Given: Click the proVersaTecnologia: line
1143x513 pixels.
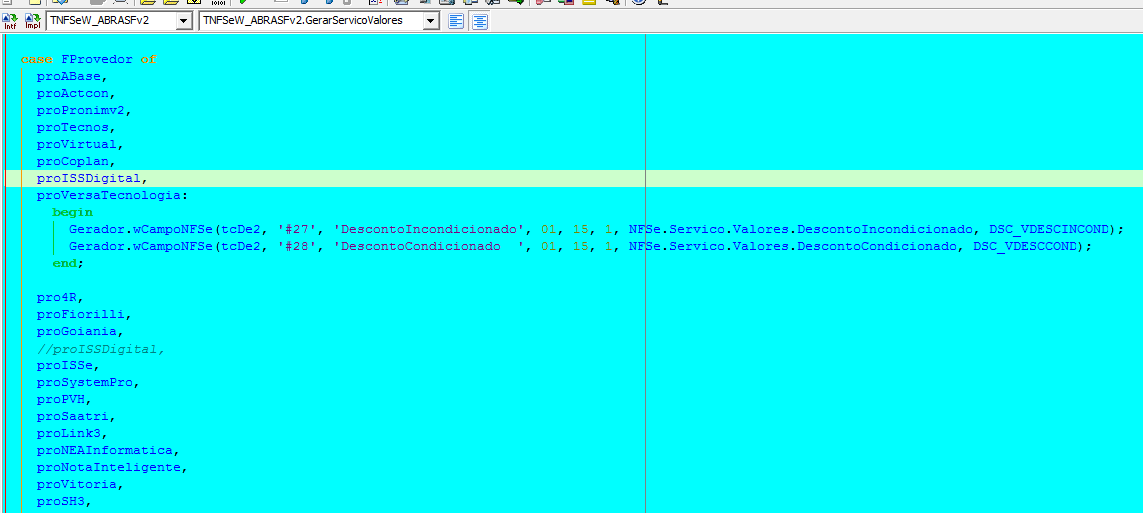Looking at the screenshot, I should tap(113, 196).
